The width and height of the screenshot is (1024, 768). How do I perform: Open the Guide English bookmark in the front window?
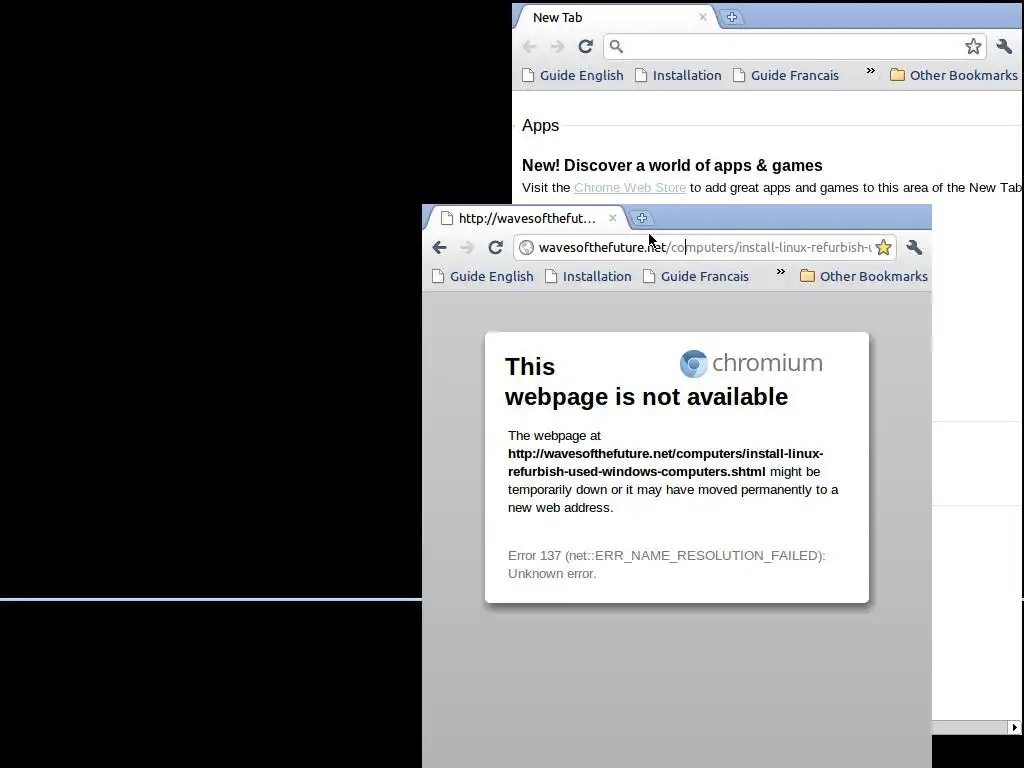pos(483,276)
